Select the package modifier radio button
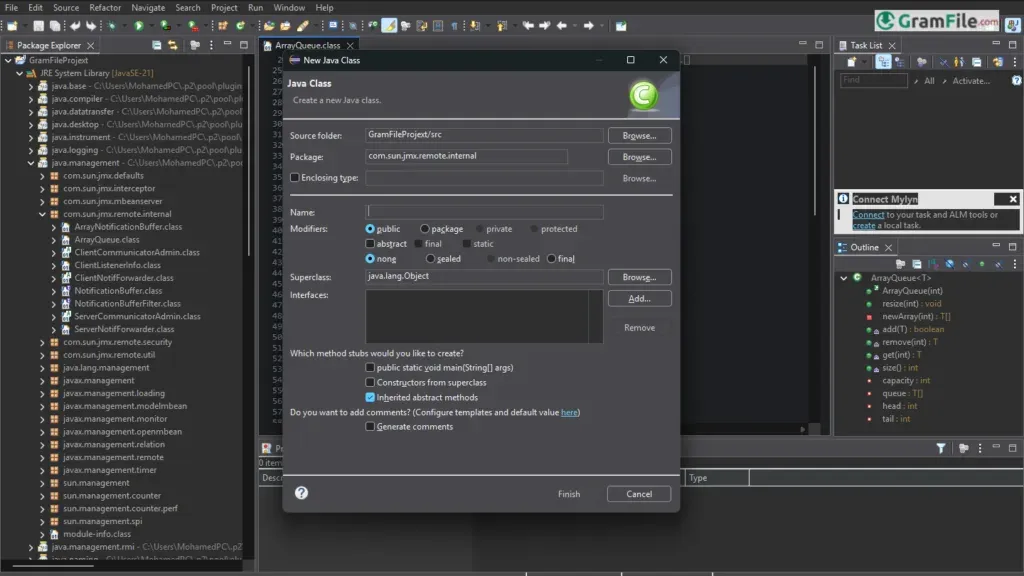 click(x=425, y=229)
